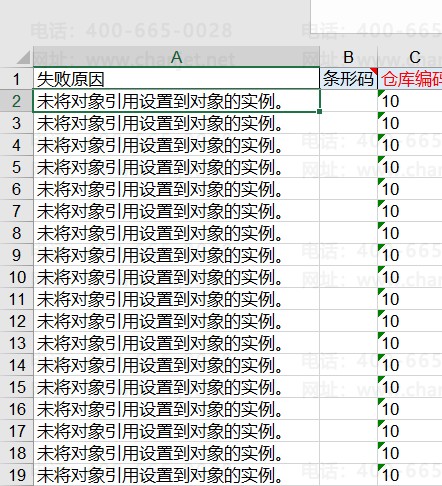Select the red 仓库编码 header cell
This screenshot has height=486, width=442.
410,79
